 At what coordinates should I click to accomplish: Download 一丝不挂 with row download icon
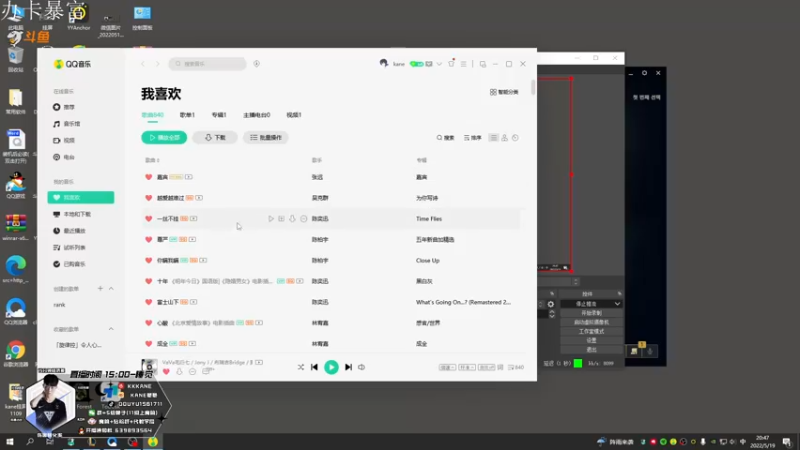click(292, 219)
